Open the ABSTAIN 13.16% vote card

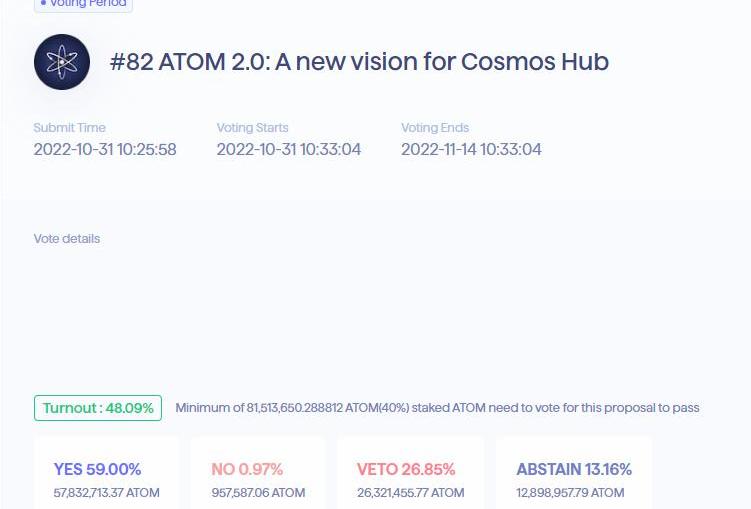[x=573, y=474]
